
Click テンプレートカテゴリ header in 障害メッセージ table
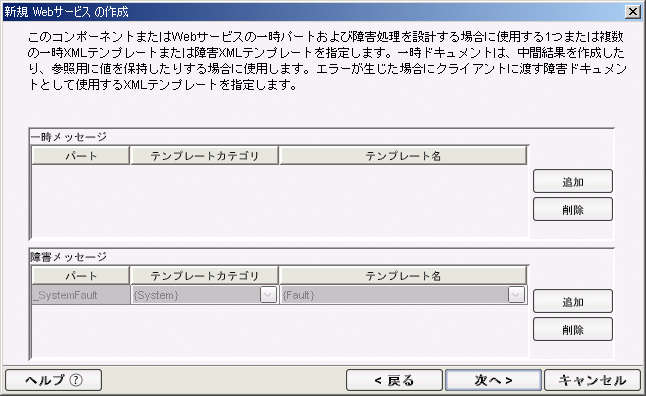[x=204, y=276]
